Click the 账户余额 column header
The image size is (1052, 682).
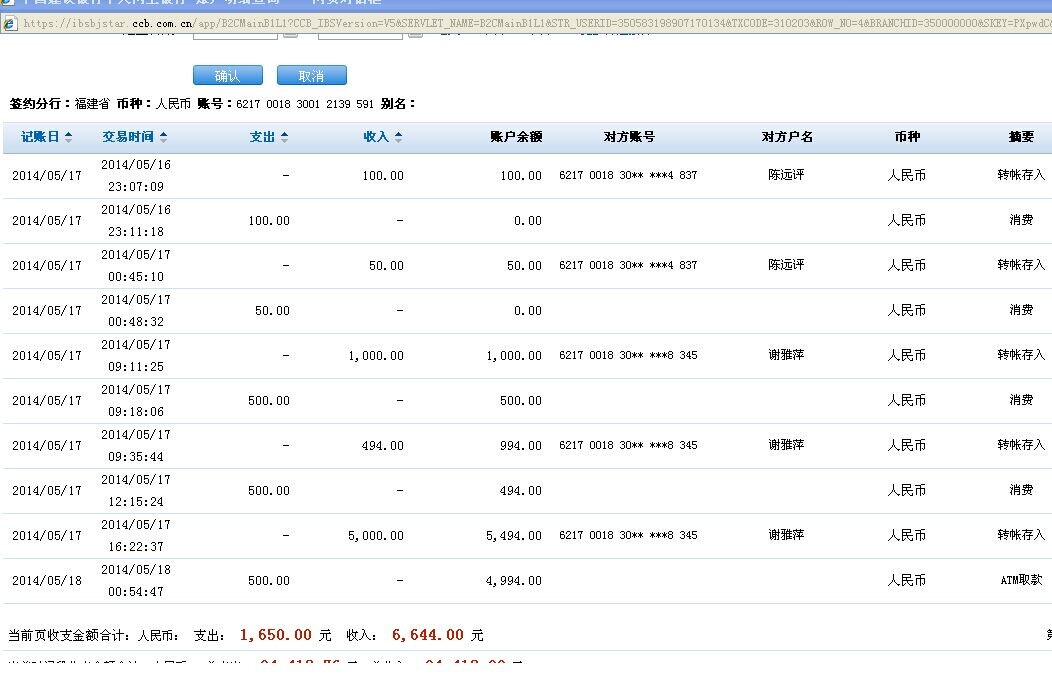[516, 137]
